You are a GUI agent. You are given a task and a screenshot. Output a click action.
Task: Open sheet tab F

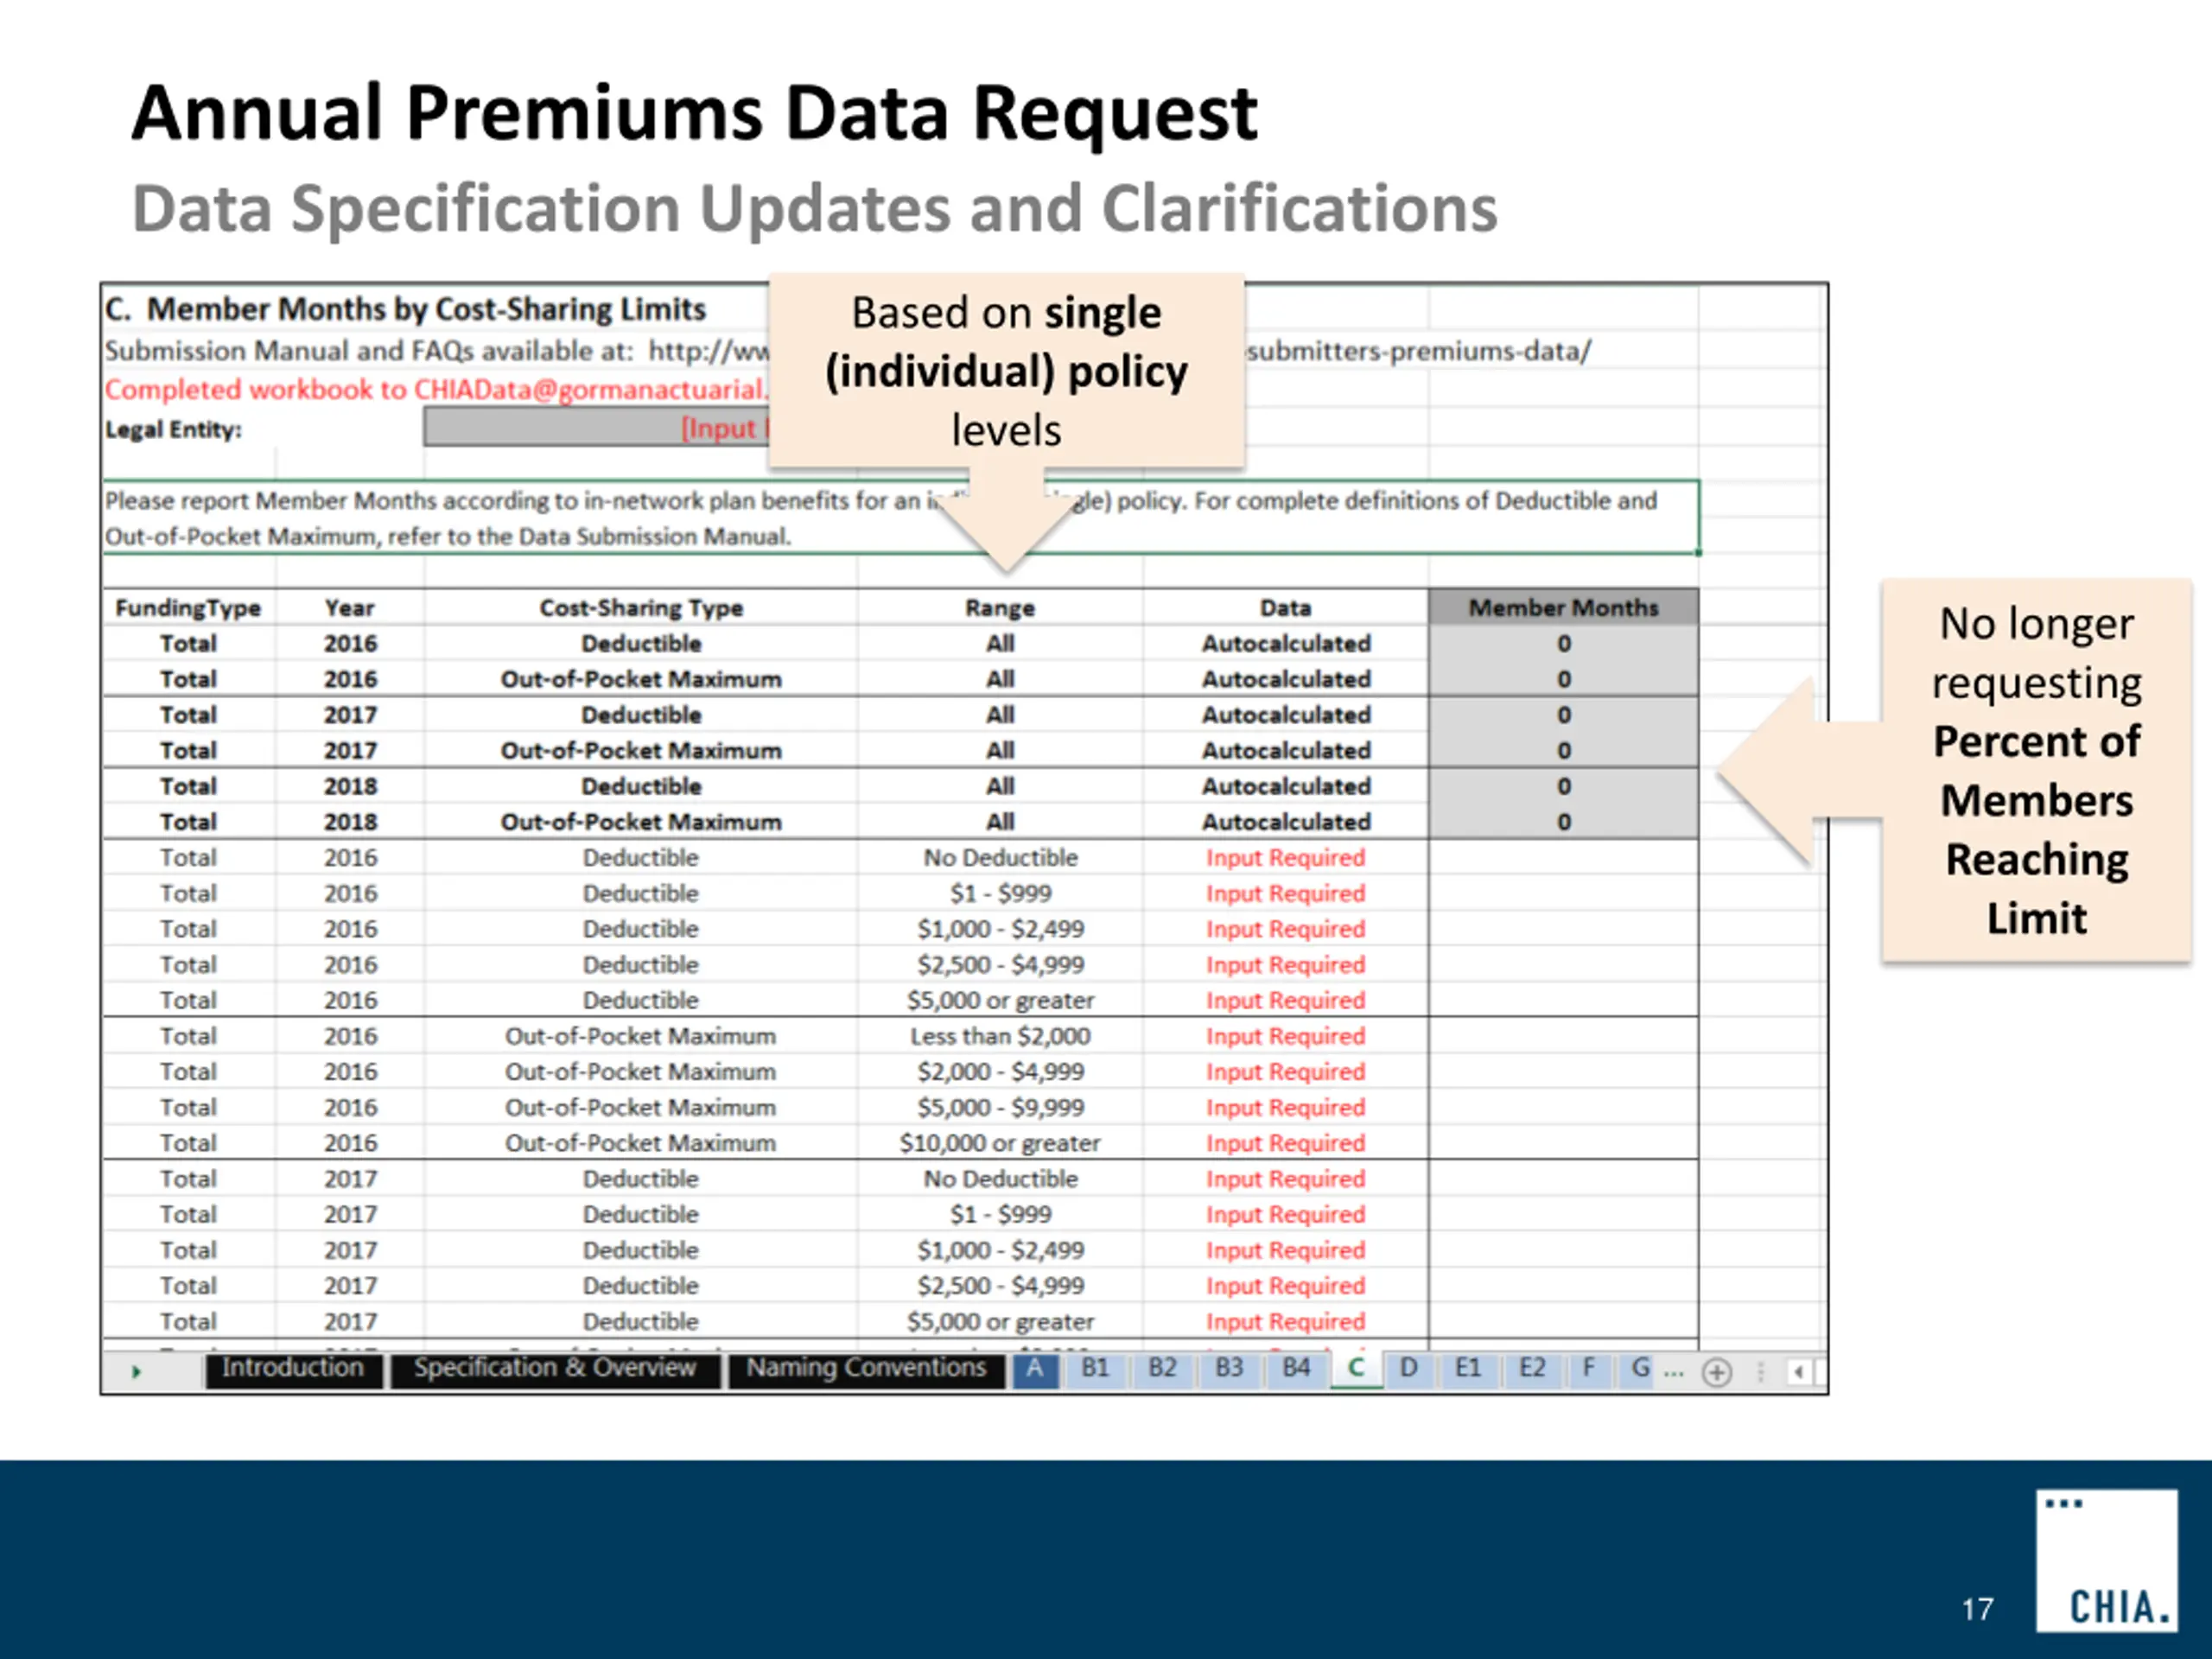[x=1588, y=1368]
